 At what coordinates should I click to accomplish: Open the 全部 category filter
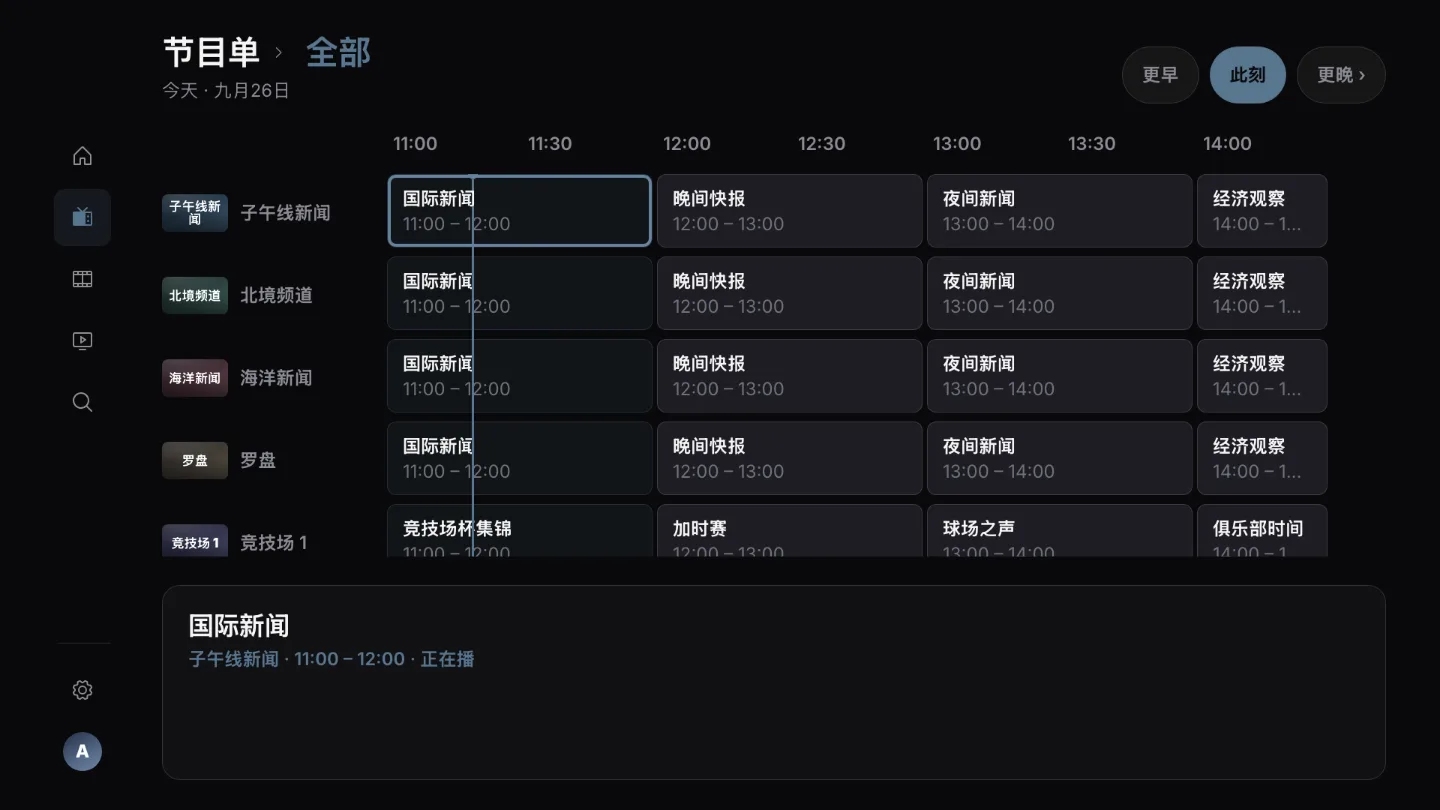338,52
